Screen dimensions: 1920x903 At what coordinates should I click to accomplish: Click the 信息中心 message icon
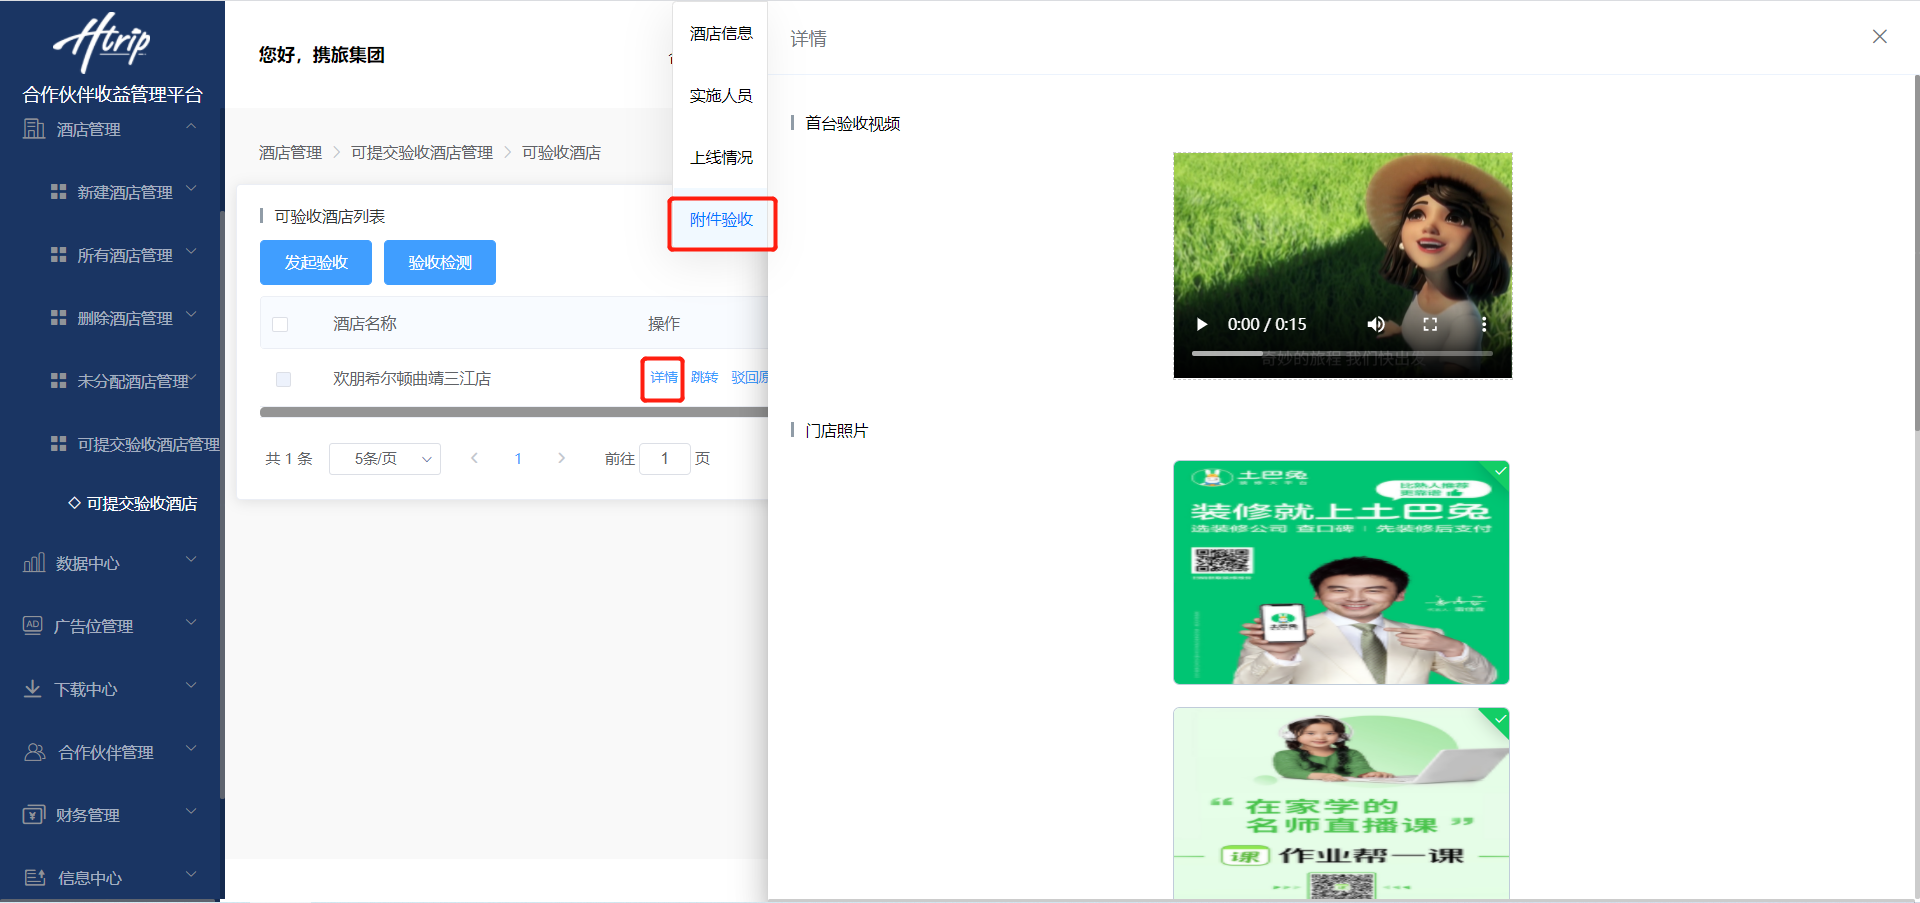pyautogui.click(x=35, y=877)
